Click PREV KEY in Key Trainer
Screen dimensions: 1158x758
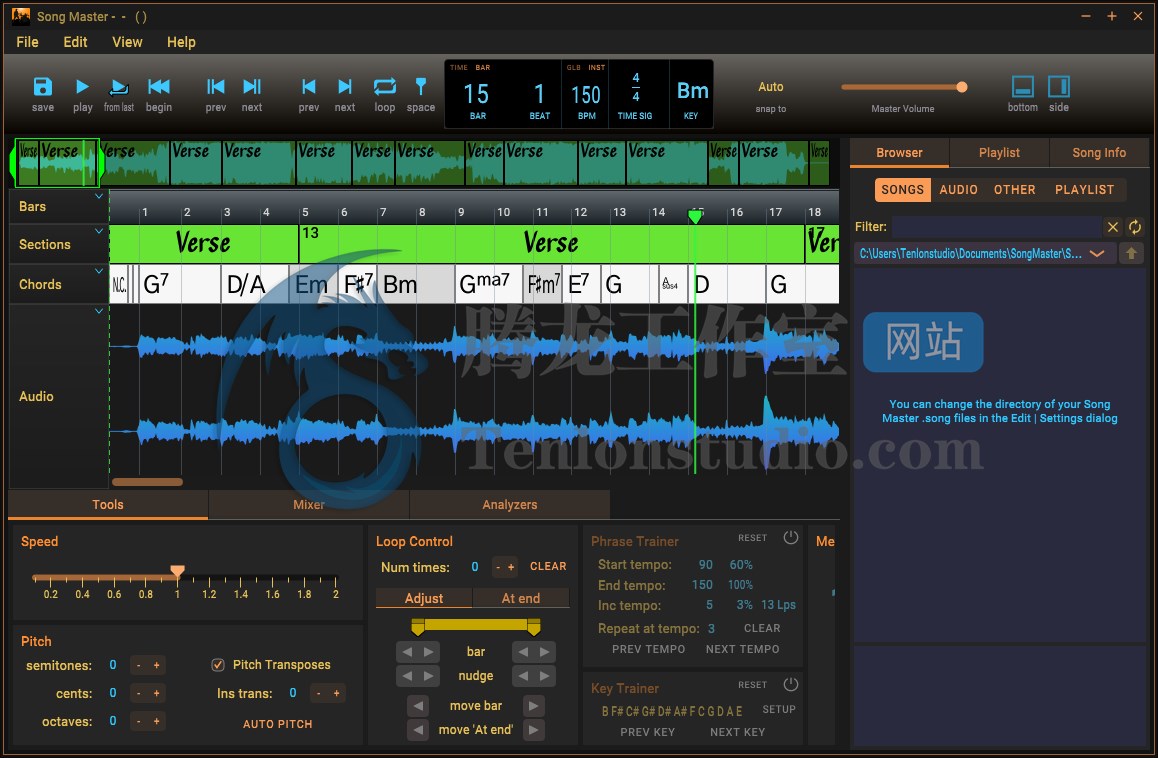(x=647, y=732)
